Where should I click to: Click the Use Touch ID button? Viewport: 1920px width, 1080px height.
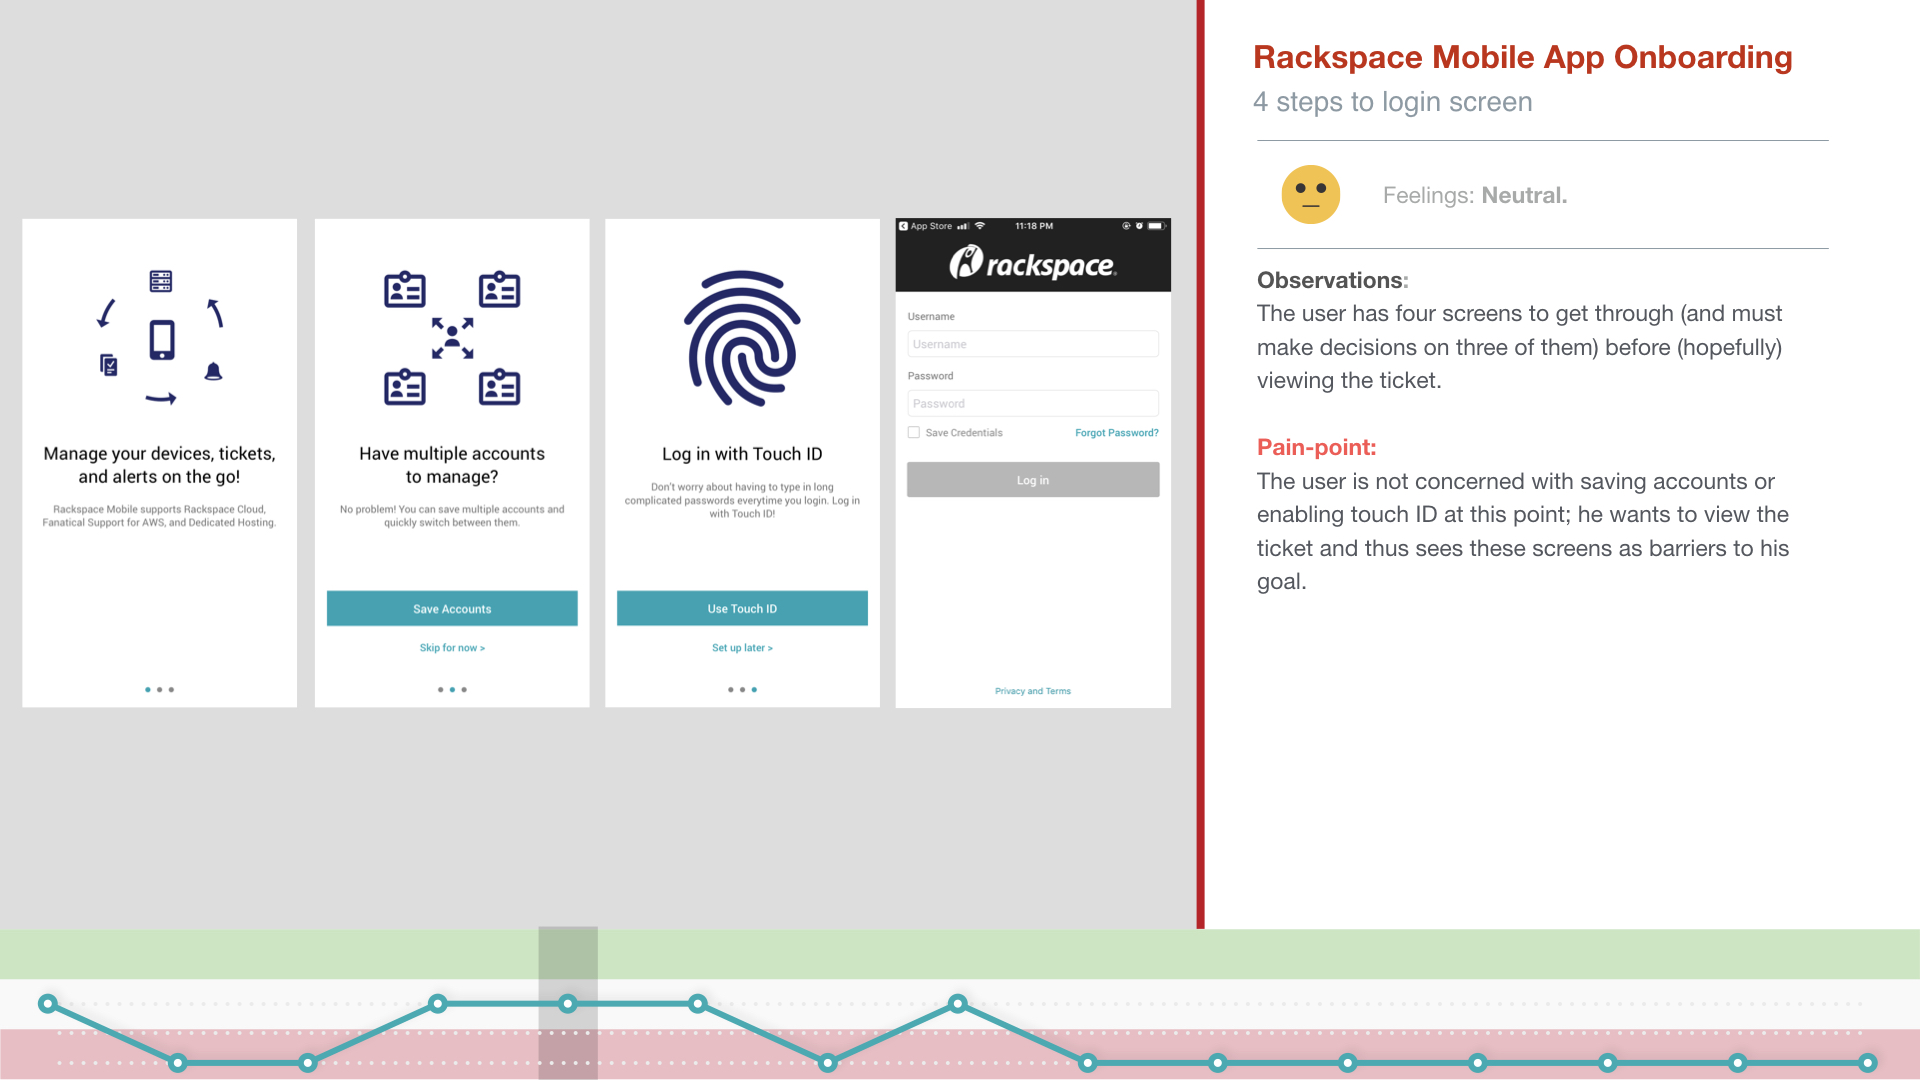(x=742, y=609)
